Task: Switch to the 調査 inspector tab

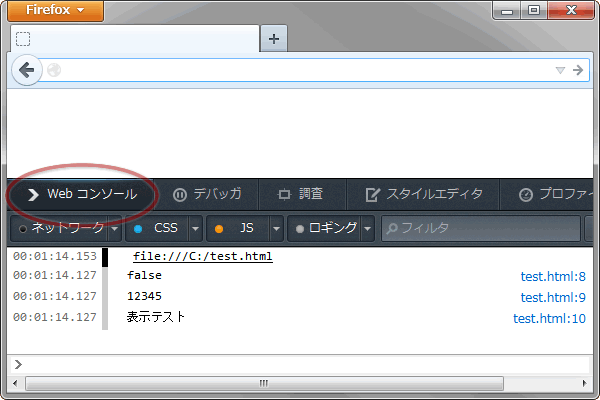Action: pos(301,194)
